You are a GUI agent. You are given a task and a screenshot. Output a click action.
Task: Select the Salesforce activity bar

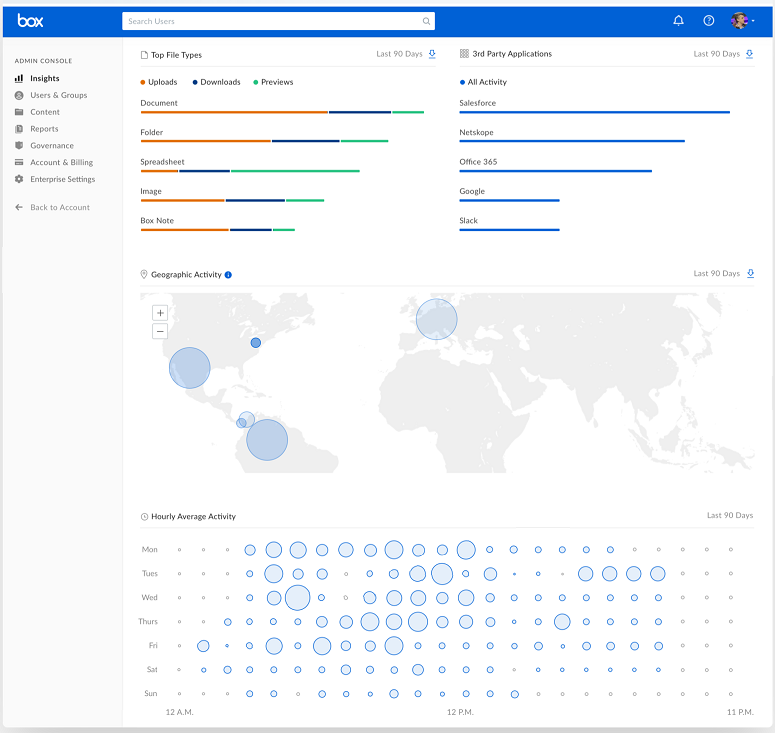pos(595,112)
